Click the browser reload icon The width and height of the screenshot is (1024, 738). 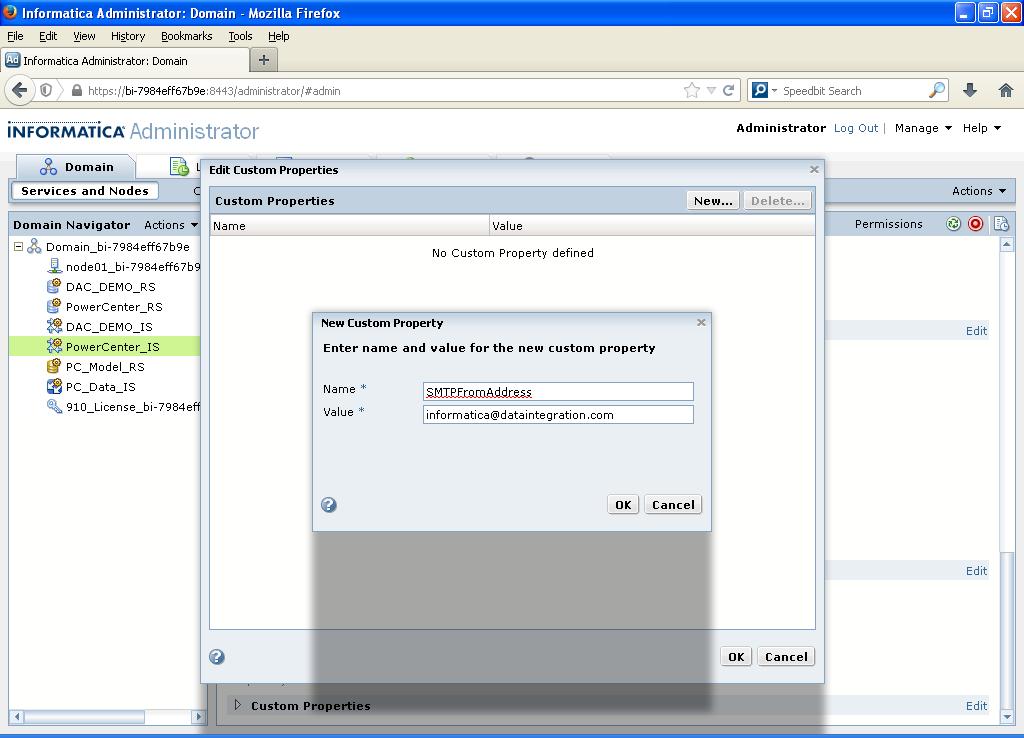click(x=729, y=91)
